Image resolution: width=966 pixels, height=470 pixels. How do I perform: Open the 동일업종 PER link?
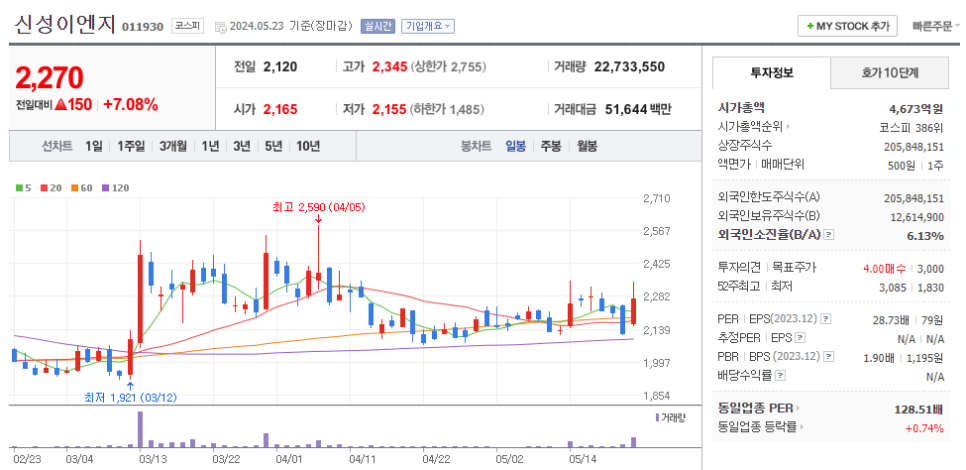click(x=759, y=408)
